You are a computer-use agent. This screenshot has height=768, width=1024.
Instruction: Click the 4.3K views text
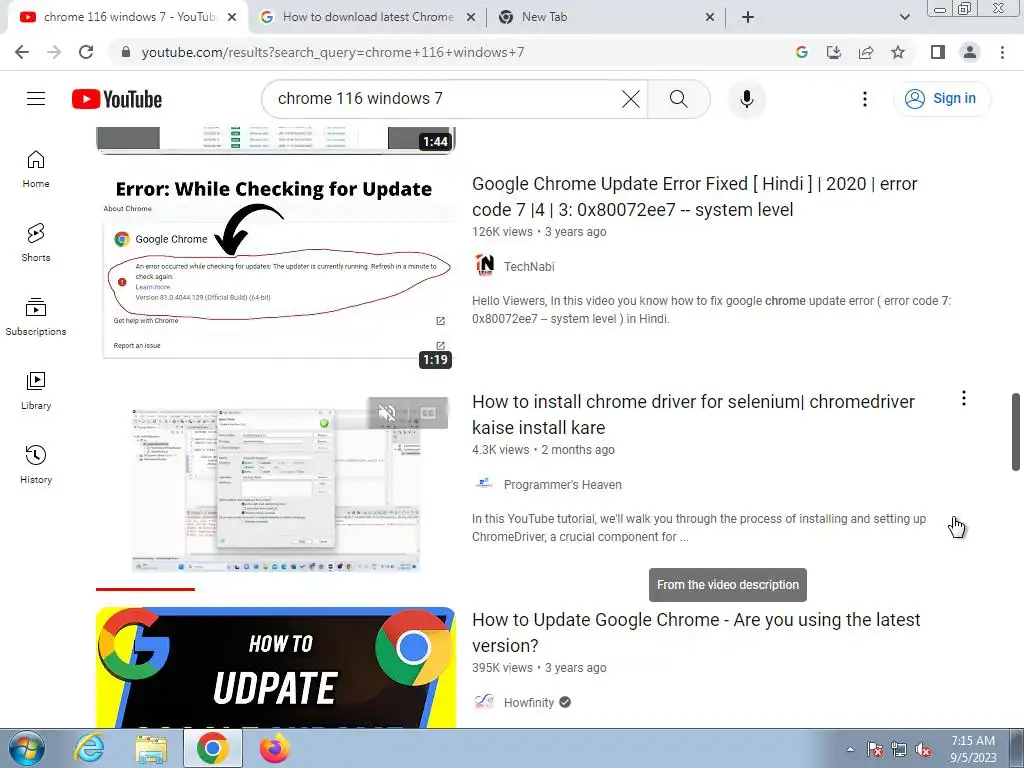(501, 449)
